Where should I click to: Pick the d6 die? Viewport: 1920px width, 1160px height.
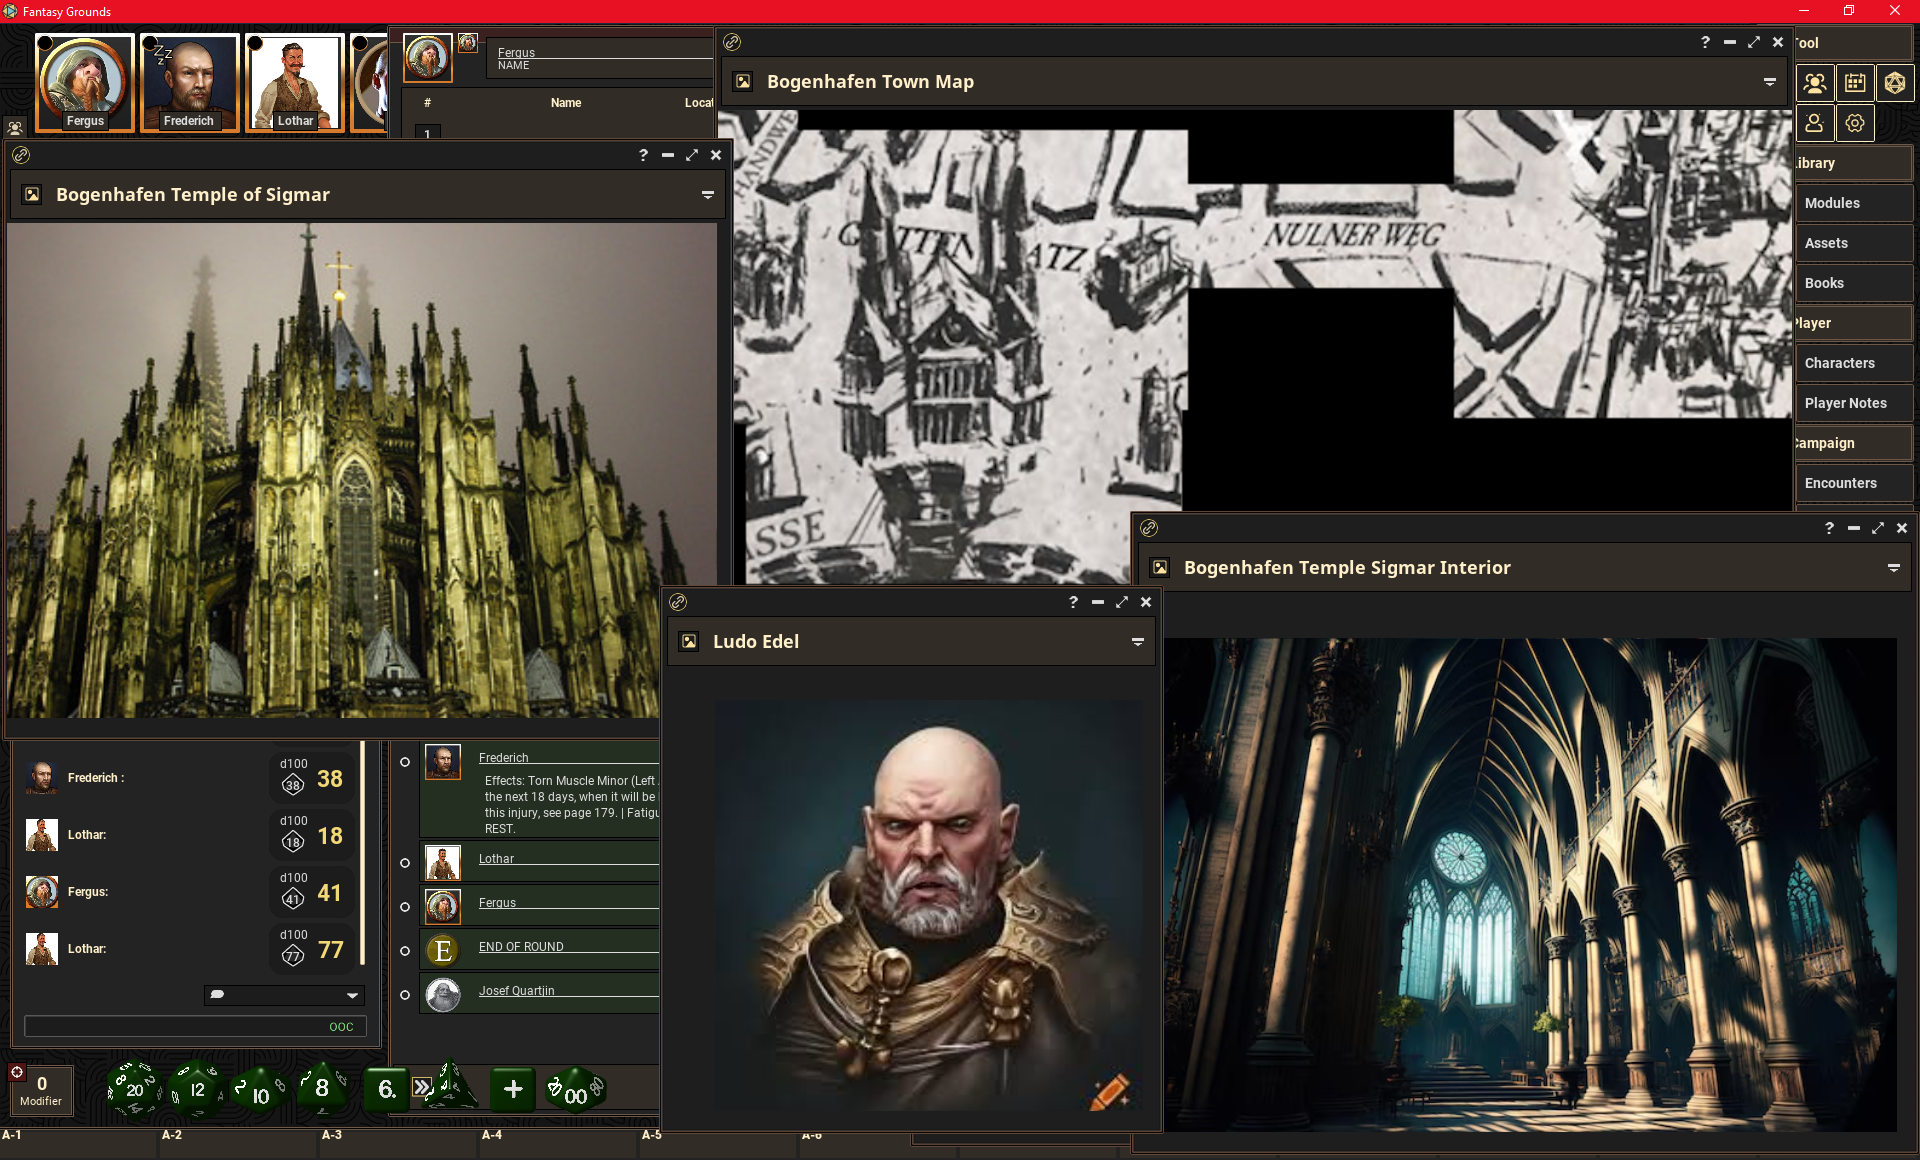point(386,1089)
